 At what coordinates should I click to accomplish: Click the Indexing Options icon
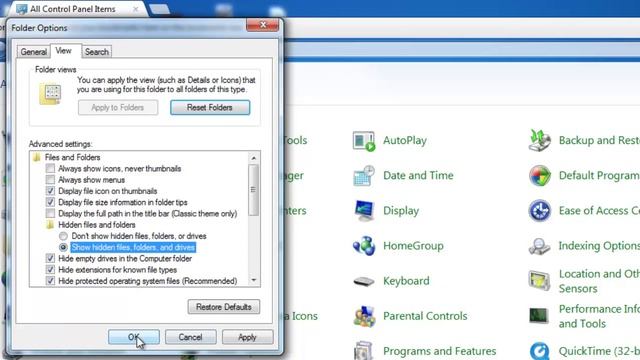[x=539, y=246]
